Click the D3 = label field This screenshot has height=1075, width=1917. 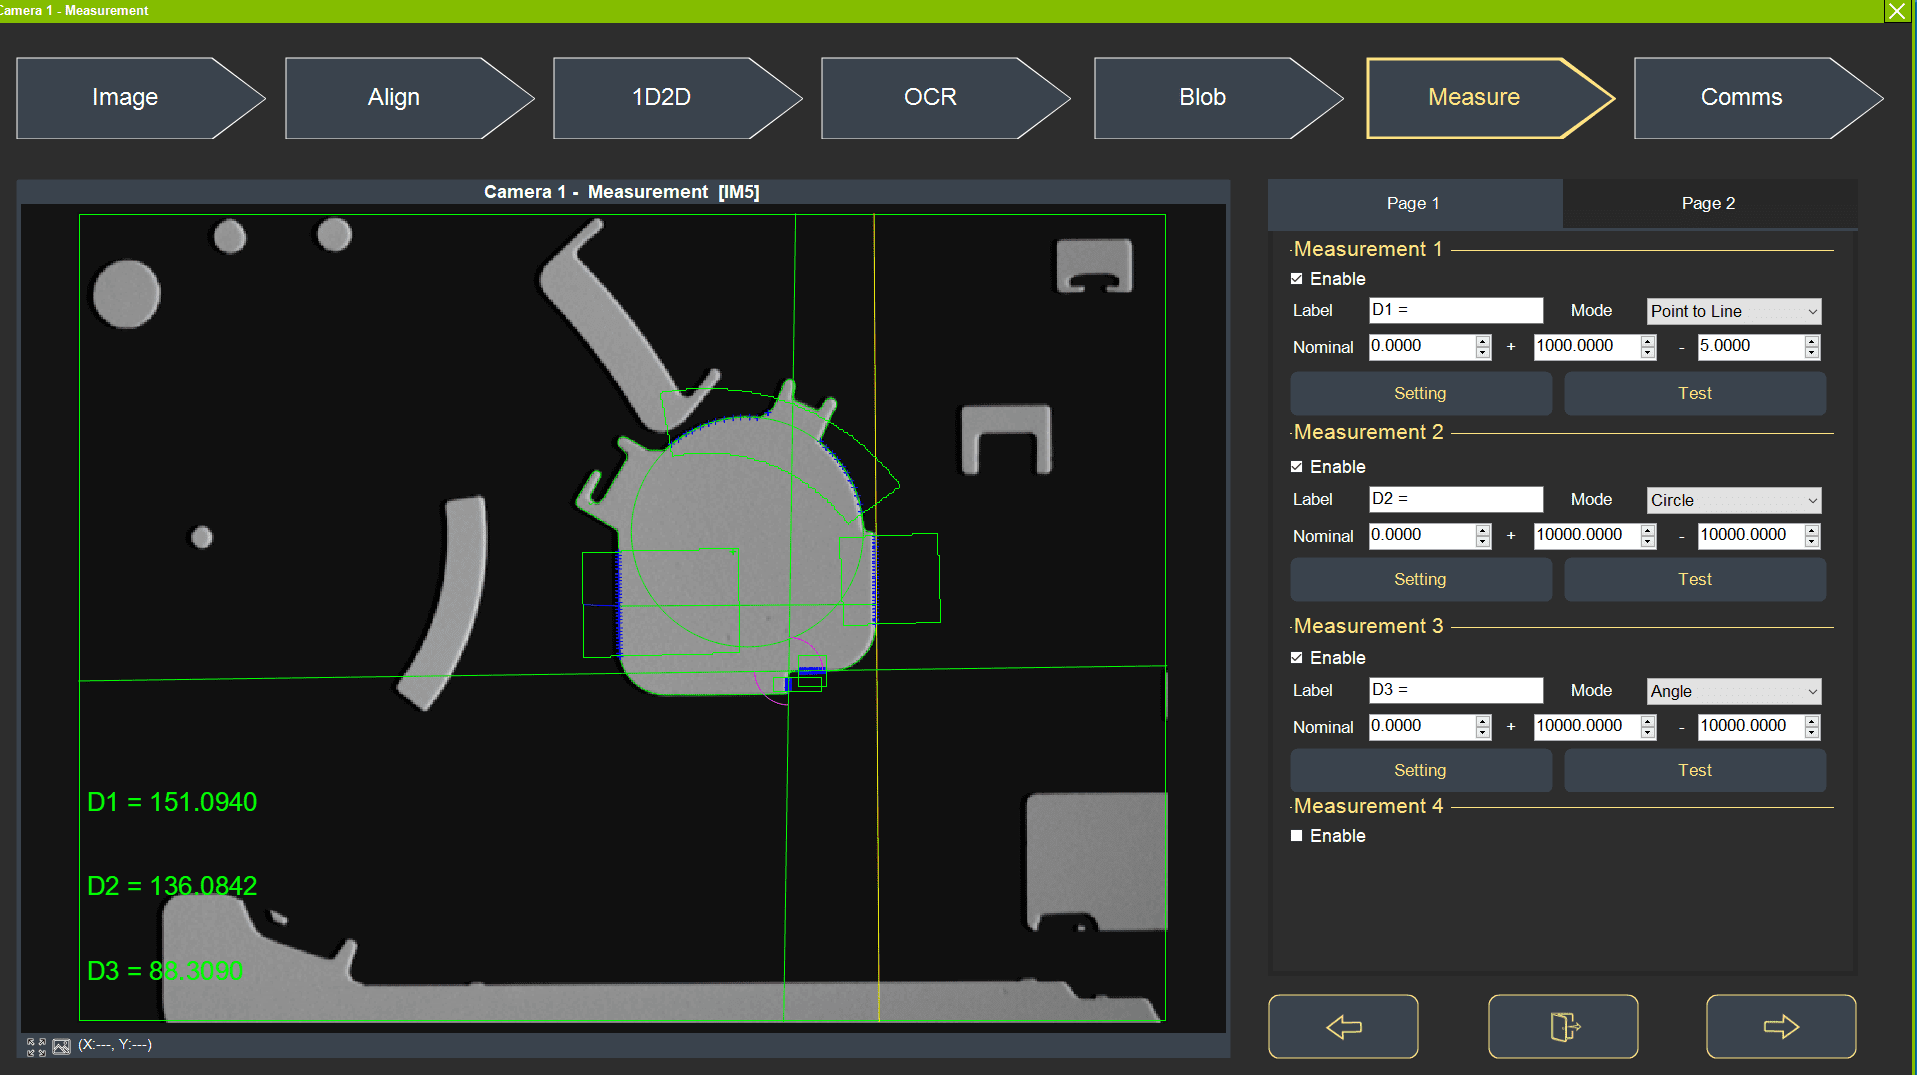point(1456,690)
